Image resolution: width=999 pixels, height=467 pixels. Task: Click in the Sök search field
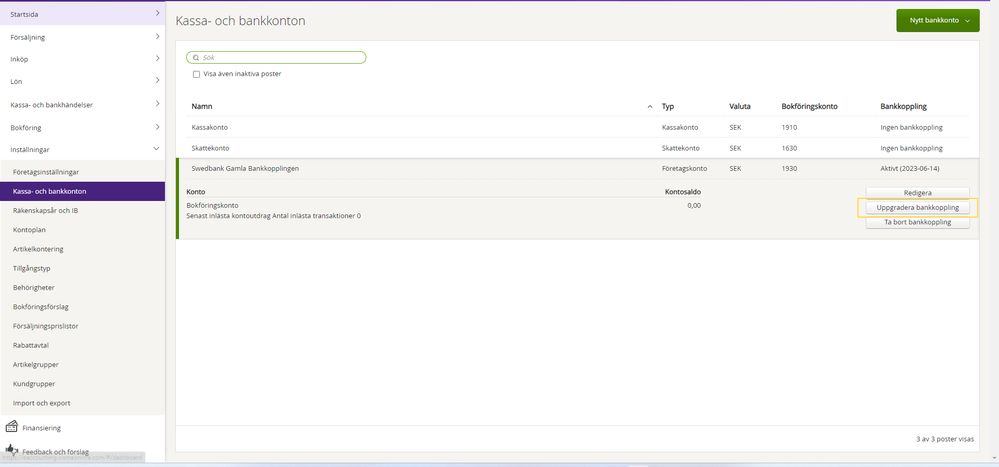pos(280,58)
